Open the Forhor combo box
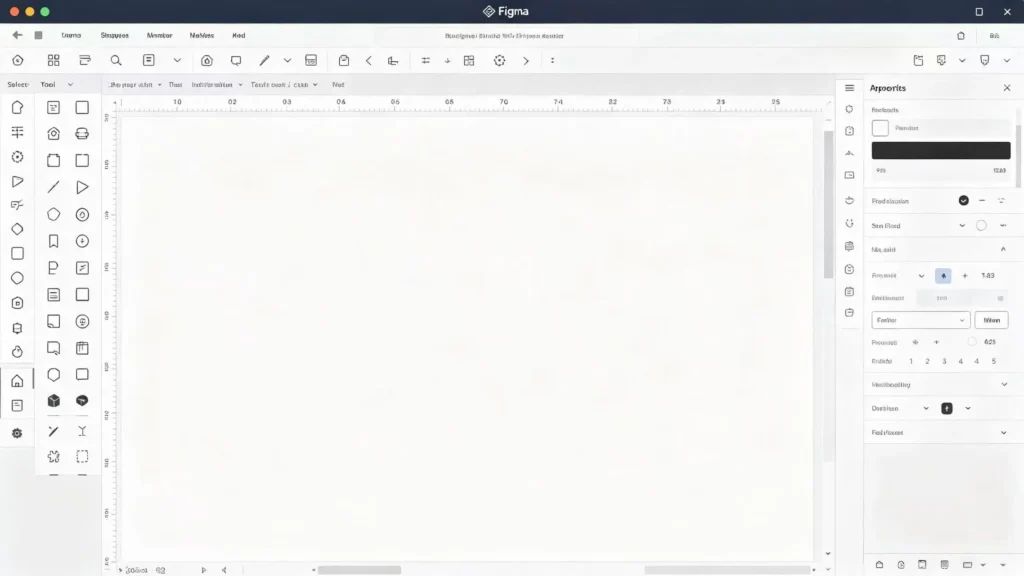Viewport: 1024px width, 576px height. click(x=920, y=320)
